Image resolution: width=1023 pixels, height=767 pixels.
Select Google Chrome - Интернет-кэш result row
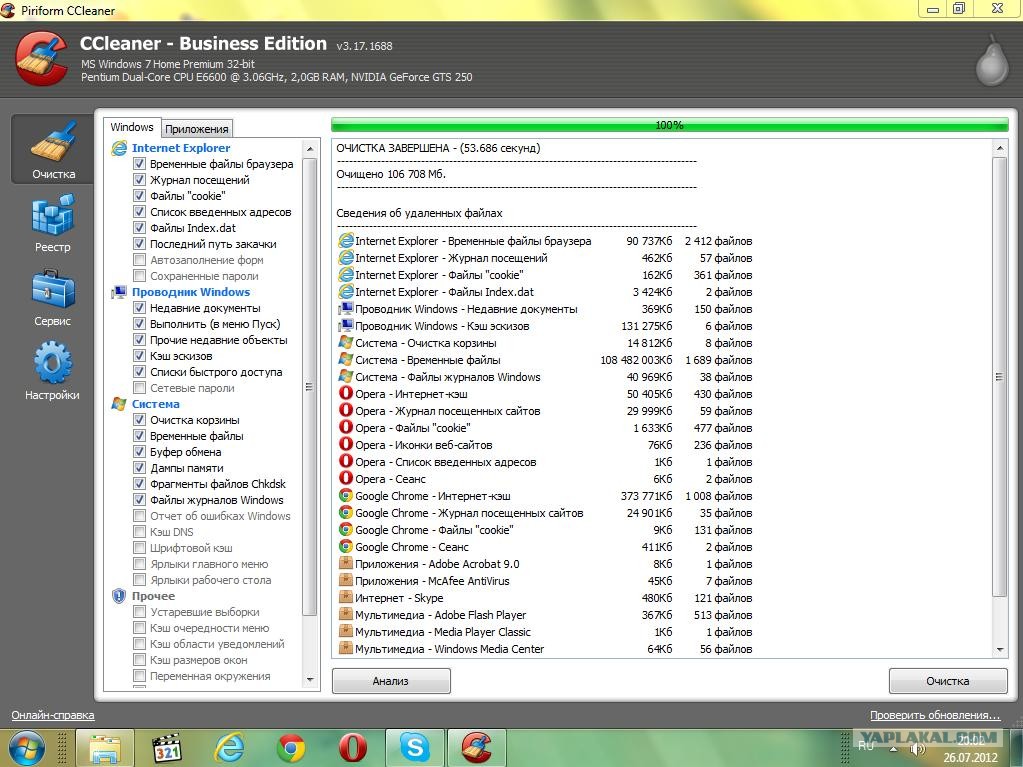tap(545, 496)
